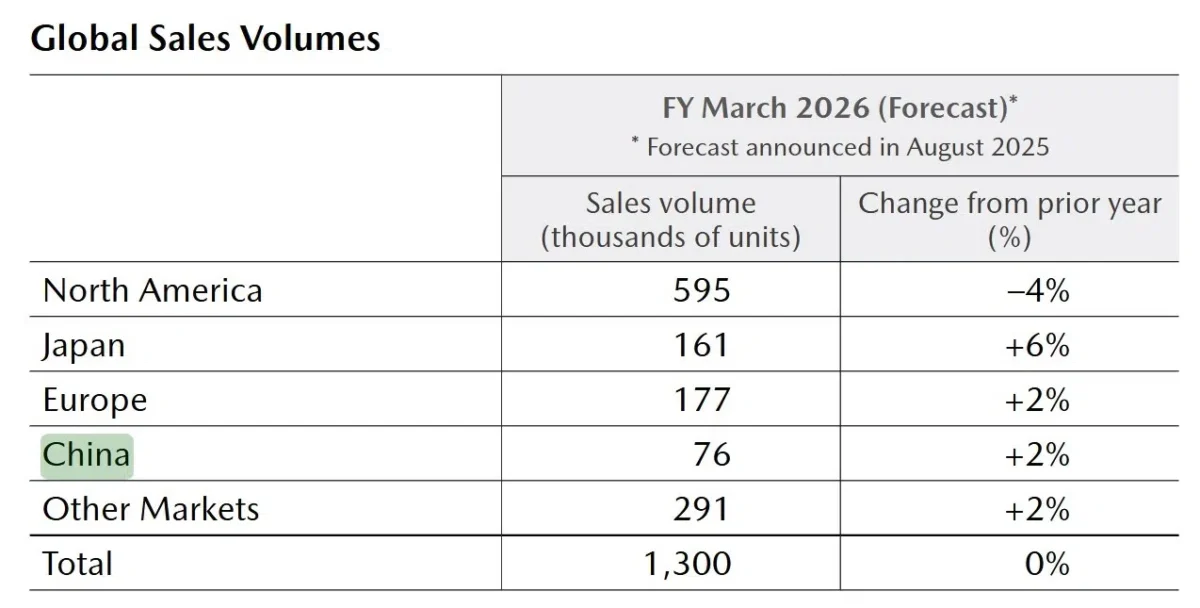Select the Total row's 0% change
1200x608 pixels.
click(x=1047, y=563)
